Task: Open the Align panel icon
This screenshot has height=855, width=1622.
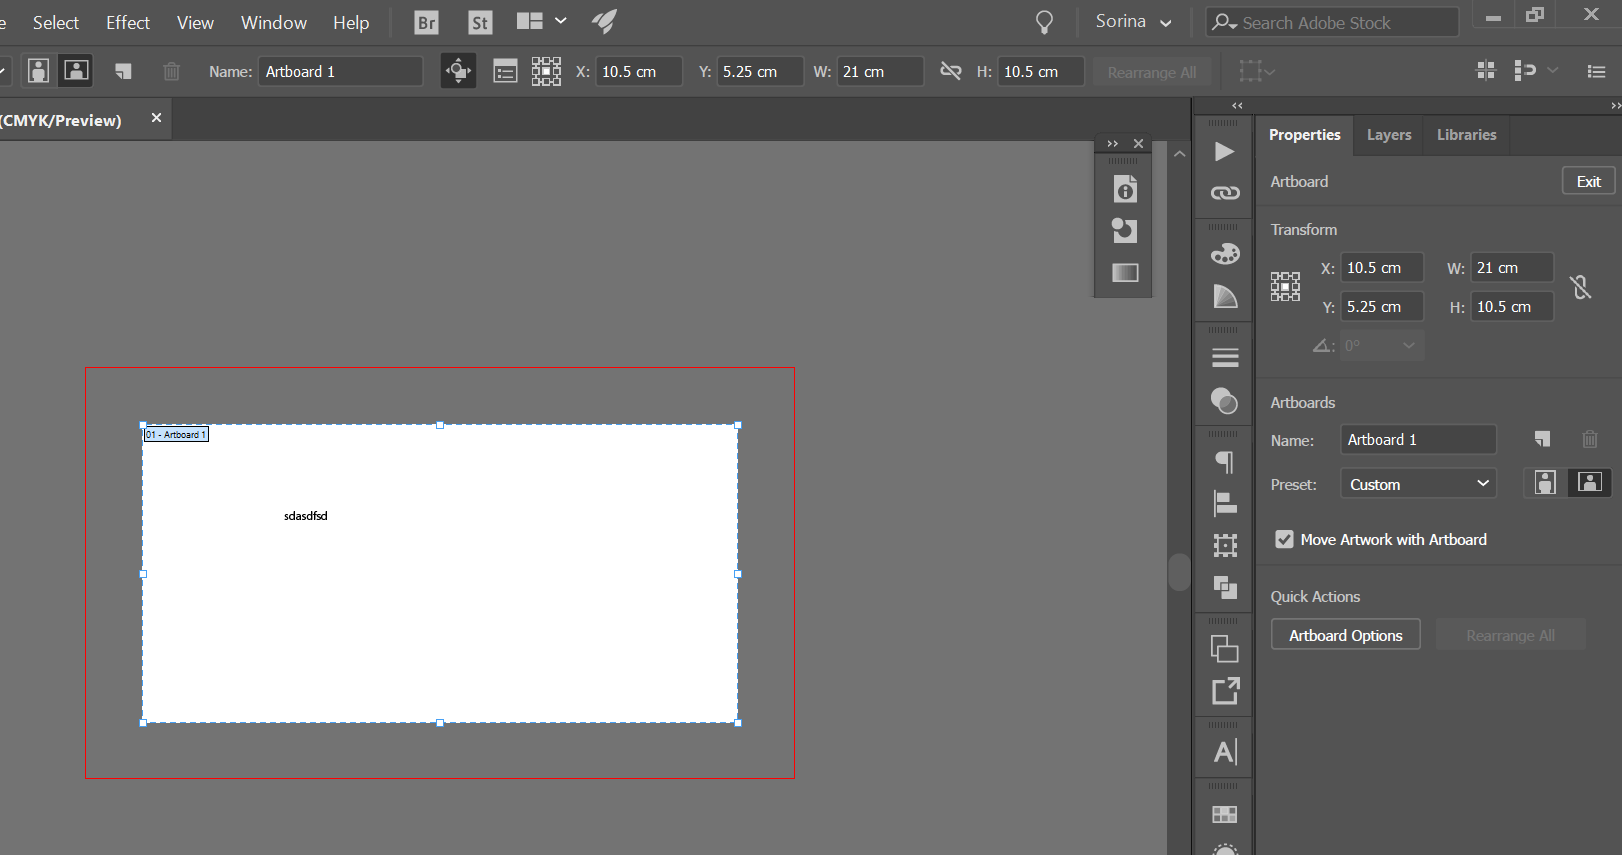Action: [1225, 503]
